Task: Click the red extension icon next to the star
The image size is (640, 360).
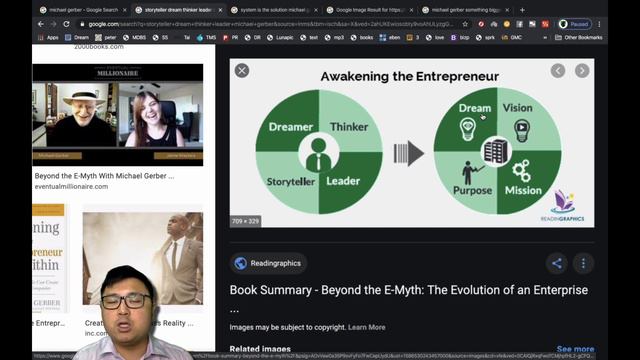Action: 481,24
